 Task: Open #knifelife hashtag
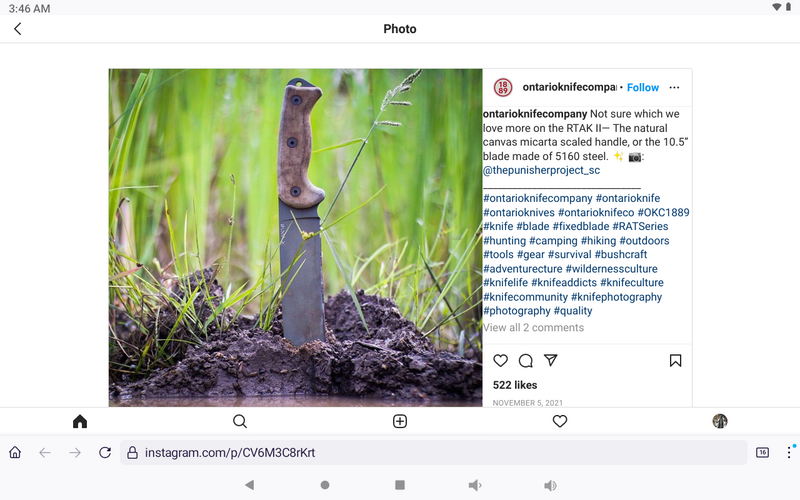pyautogui.click(x=506, y=283)
